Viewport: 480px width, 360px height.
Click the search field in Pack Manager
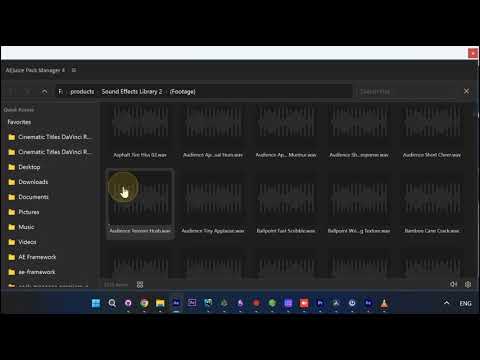pyautogui.click(x=408, y=91)
